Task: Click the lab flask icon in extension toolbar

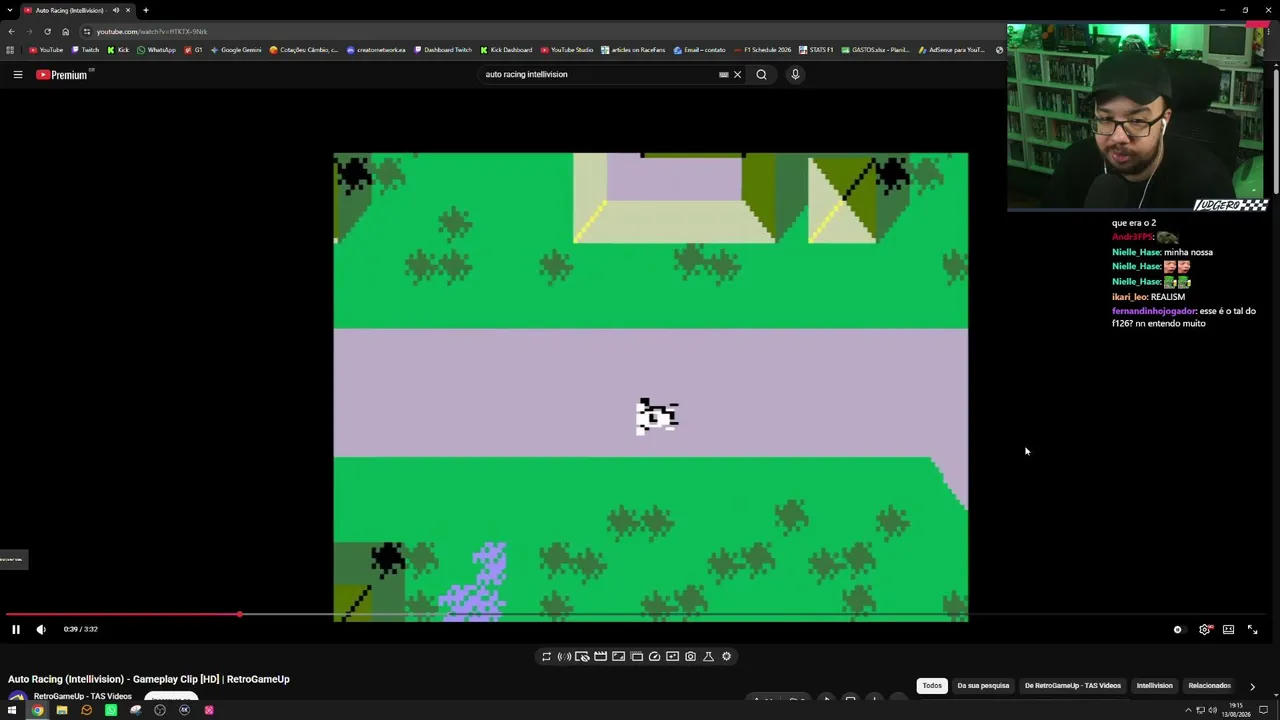Action: coord(708,656)
